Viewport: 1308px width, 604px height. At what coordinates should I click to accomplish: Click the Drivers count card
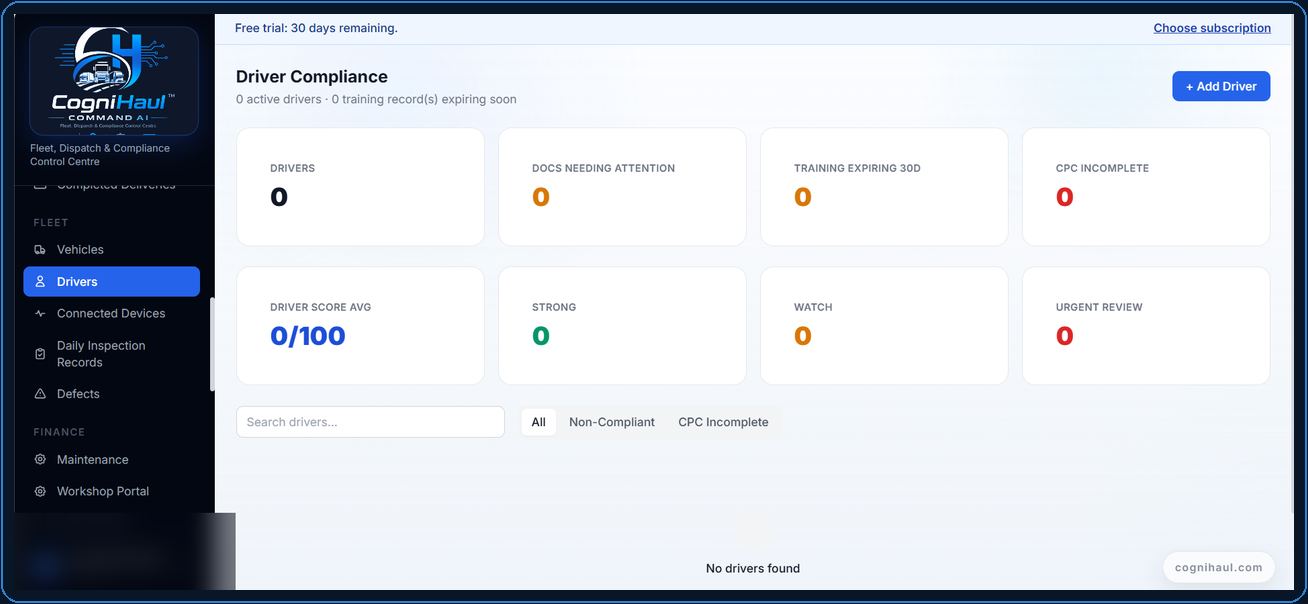360,187
